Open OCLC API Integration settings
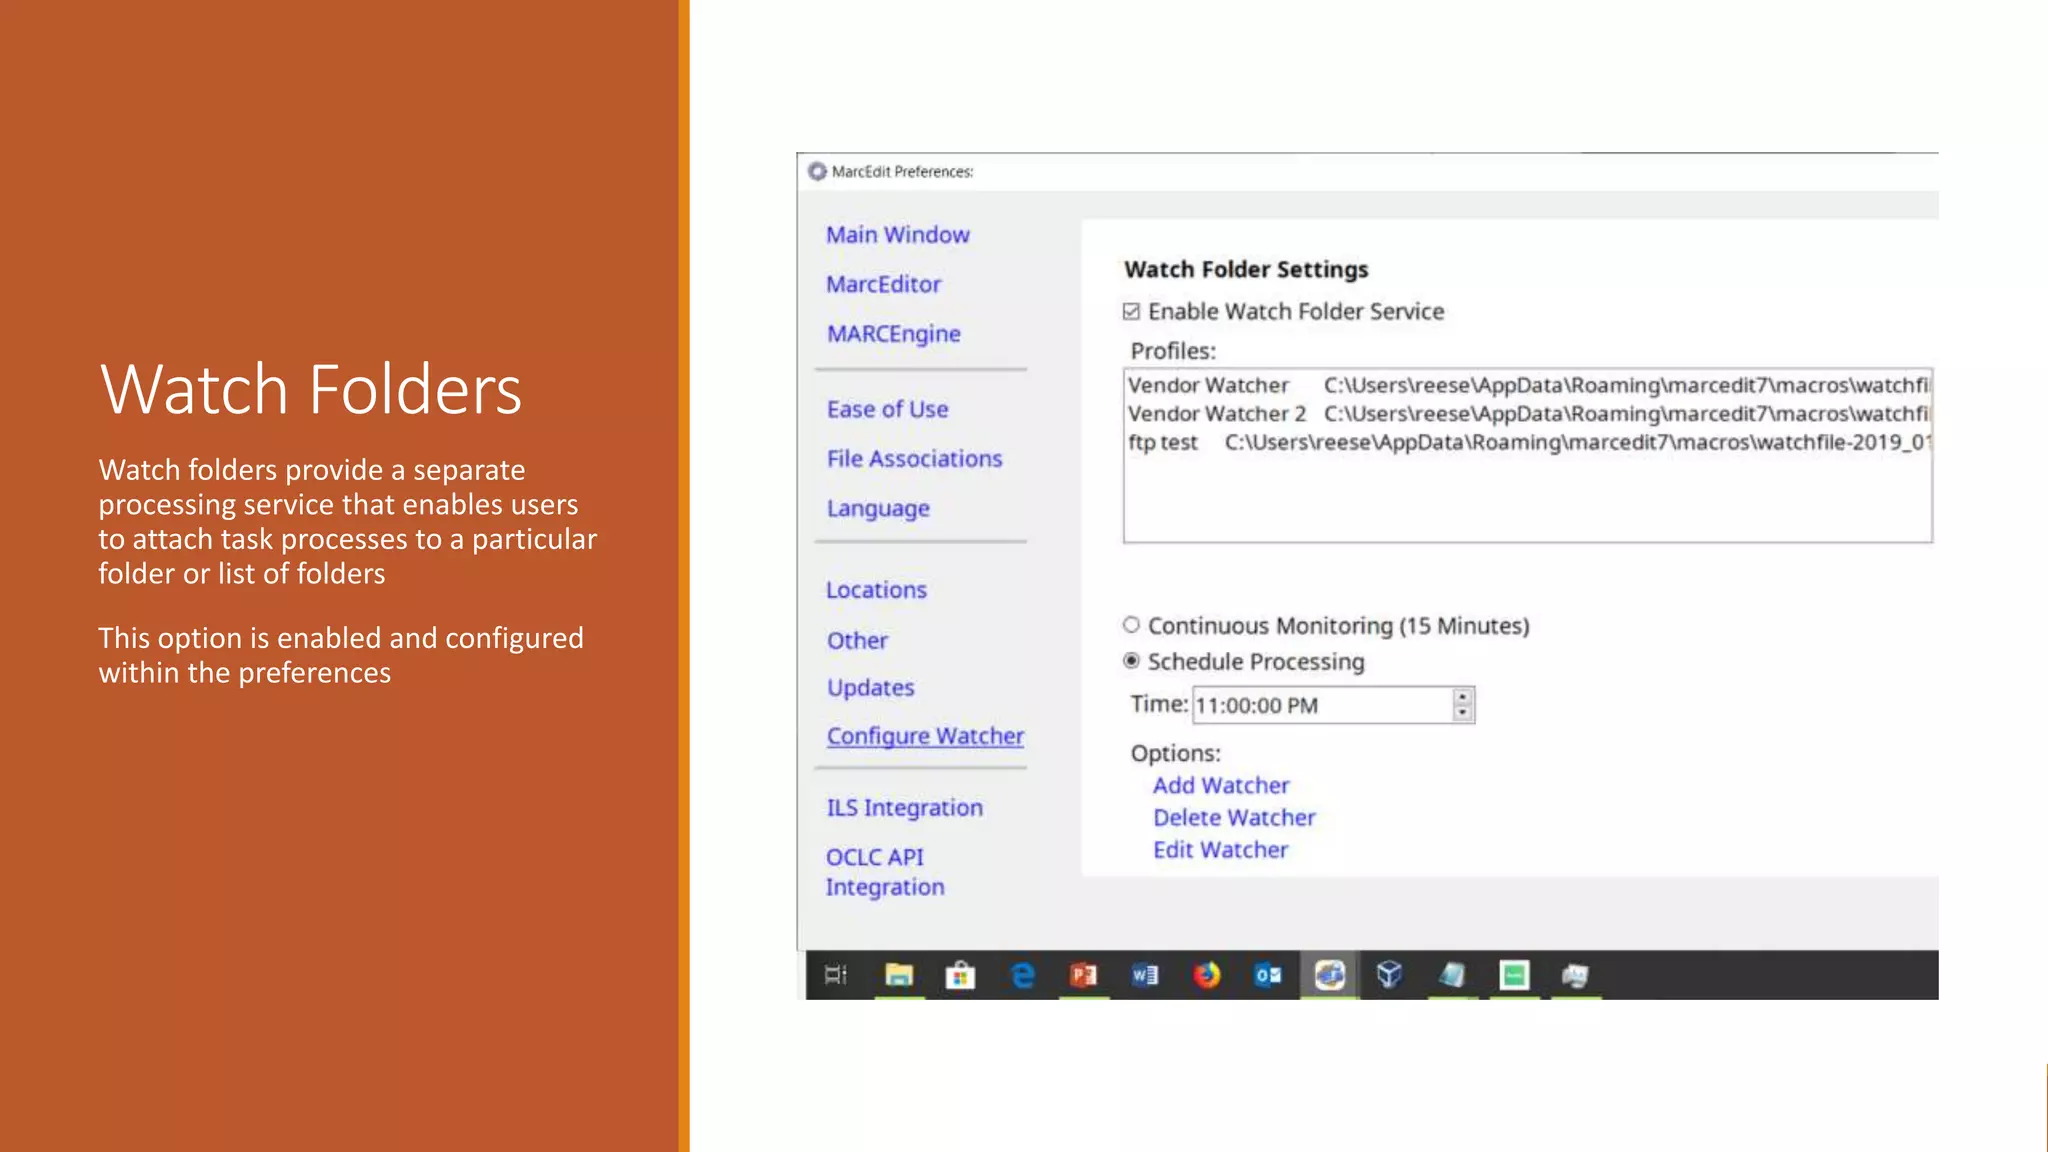The width and height of the screenshot is (2048, 1152). point(885,872)
